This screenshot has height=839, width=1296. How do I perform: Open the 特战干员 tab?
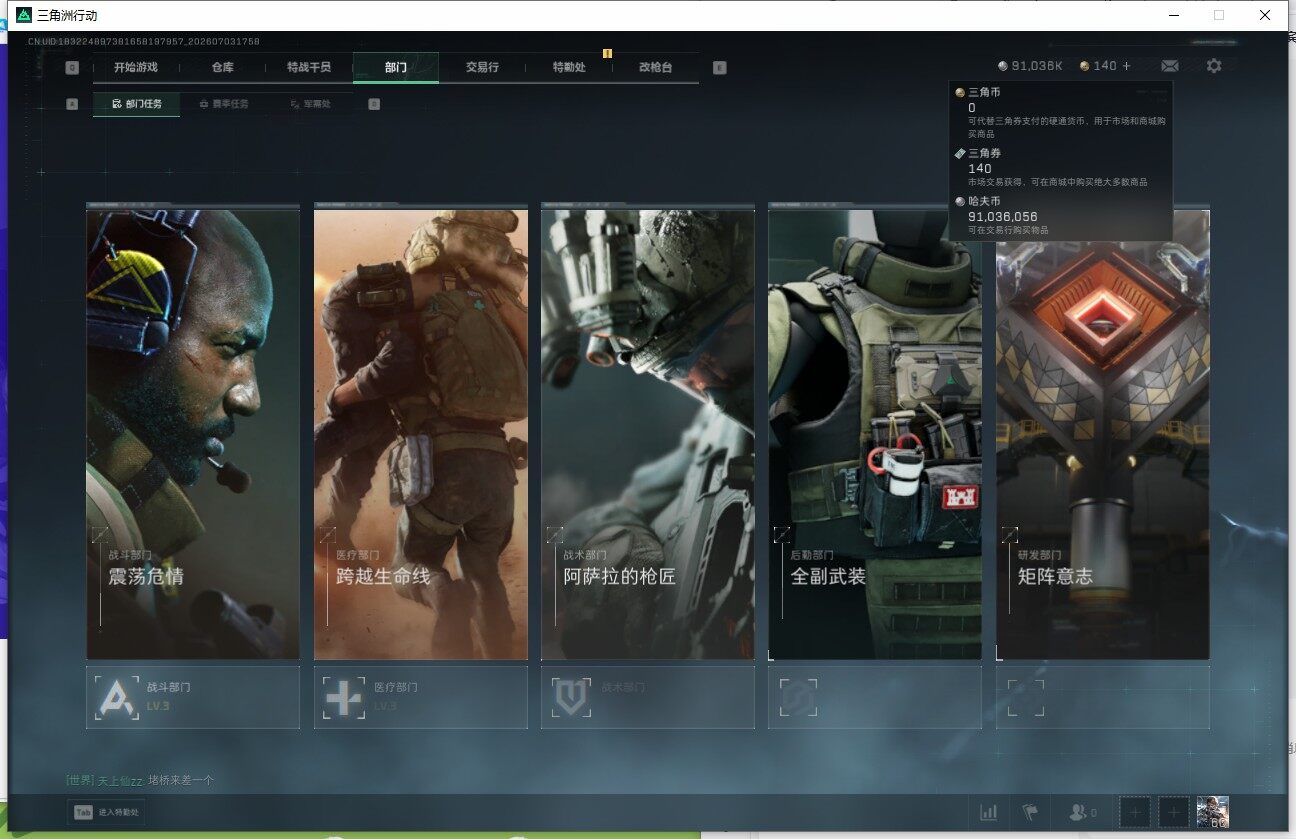pos(308,67)
